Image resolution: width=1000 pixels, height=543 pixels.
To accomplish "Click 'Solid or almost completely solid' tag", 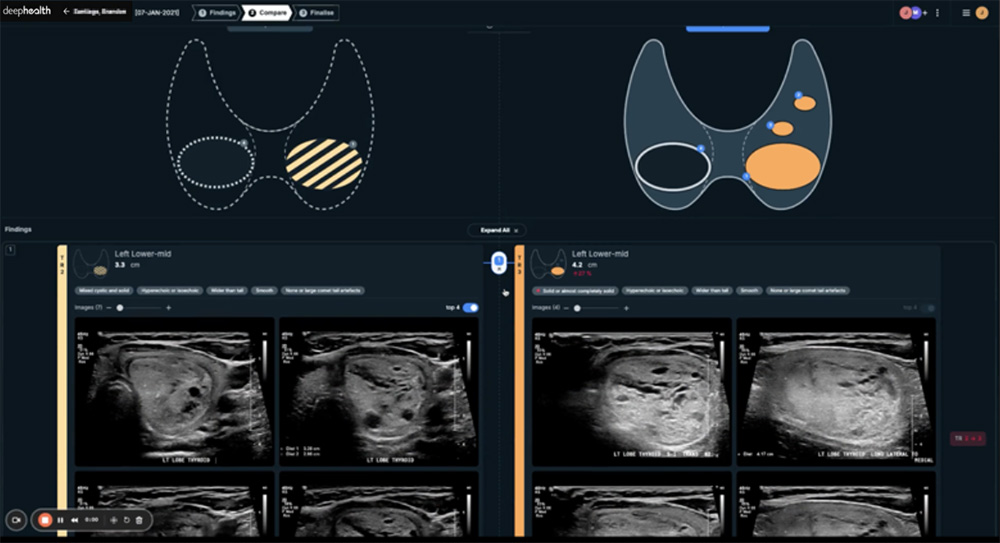I will coord(575,290).
